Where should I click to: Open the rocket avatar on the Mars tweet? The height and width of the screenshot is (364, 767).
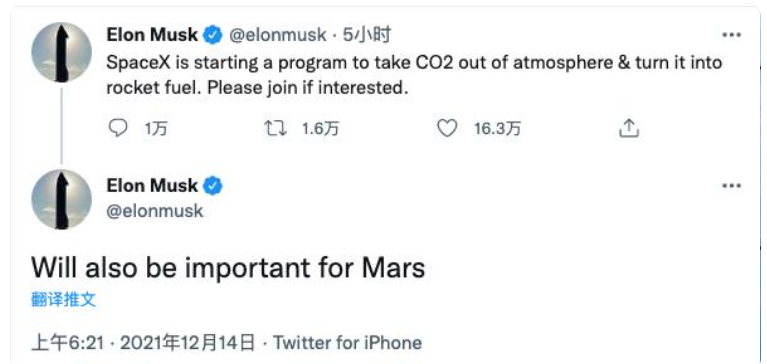pyautogui.click(x=62, y=200)
